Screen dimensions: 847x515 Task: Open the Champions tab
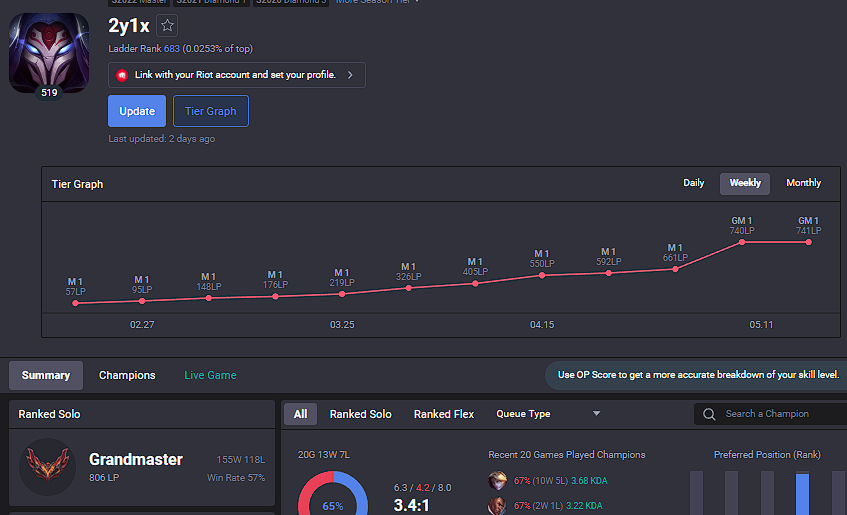click(127, 375)
